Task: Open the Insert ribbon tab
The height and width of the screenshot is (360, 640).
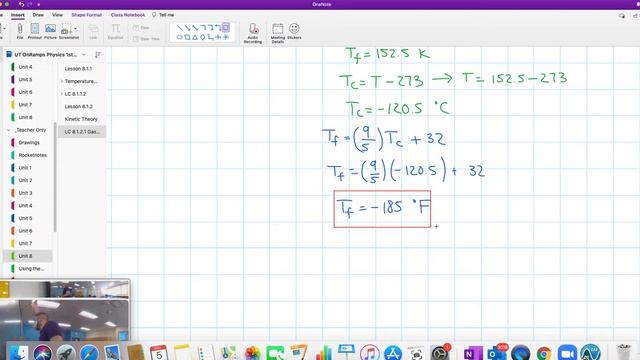Action: tap(18, 15)
